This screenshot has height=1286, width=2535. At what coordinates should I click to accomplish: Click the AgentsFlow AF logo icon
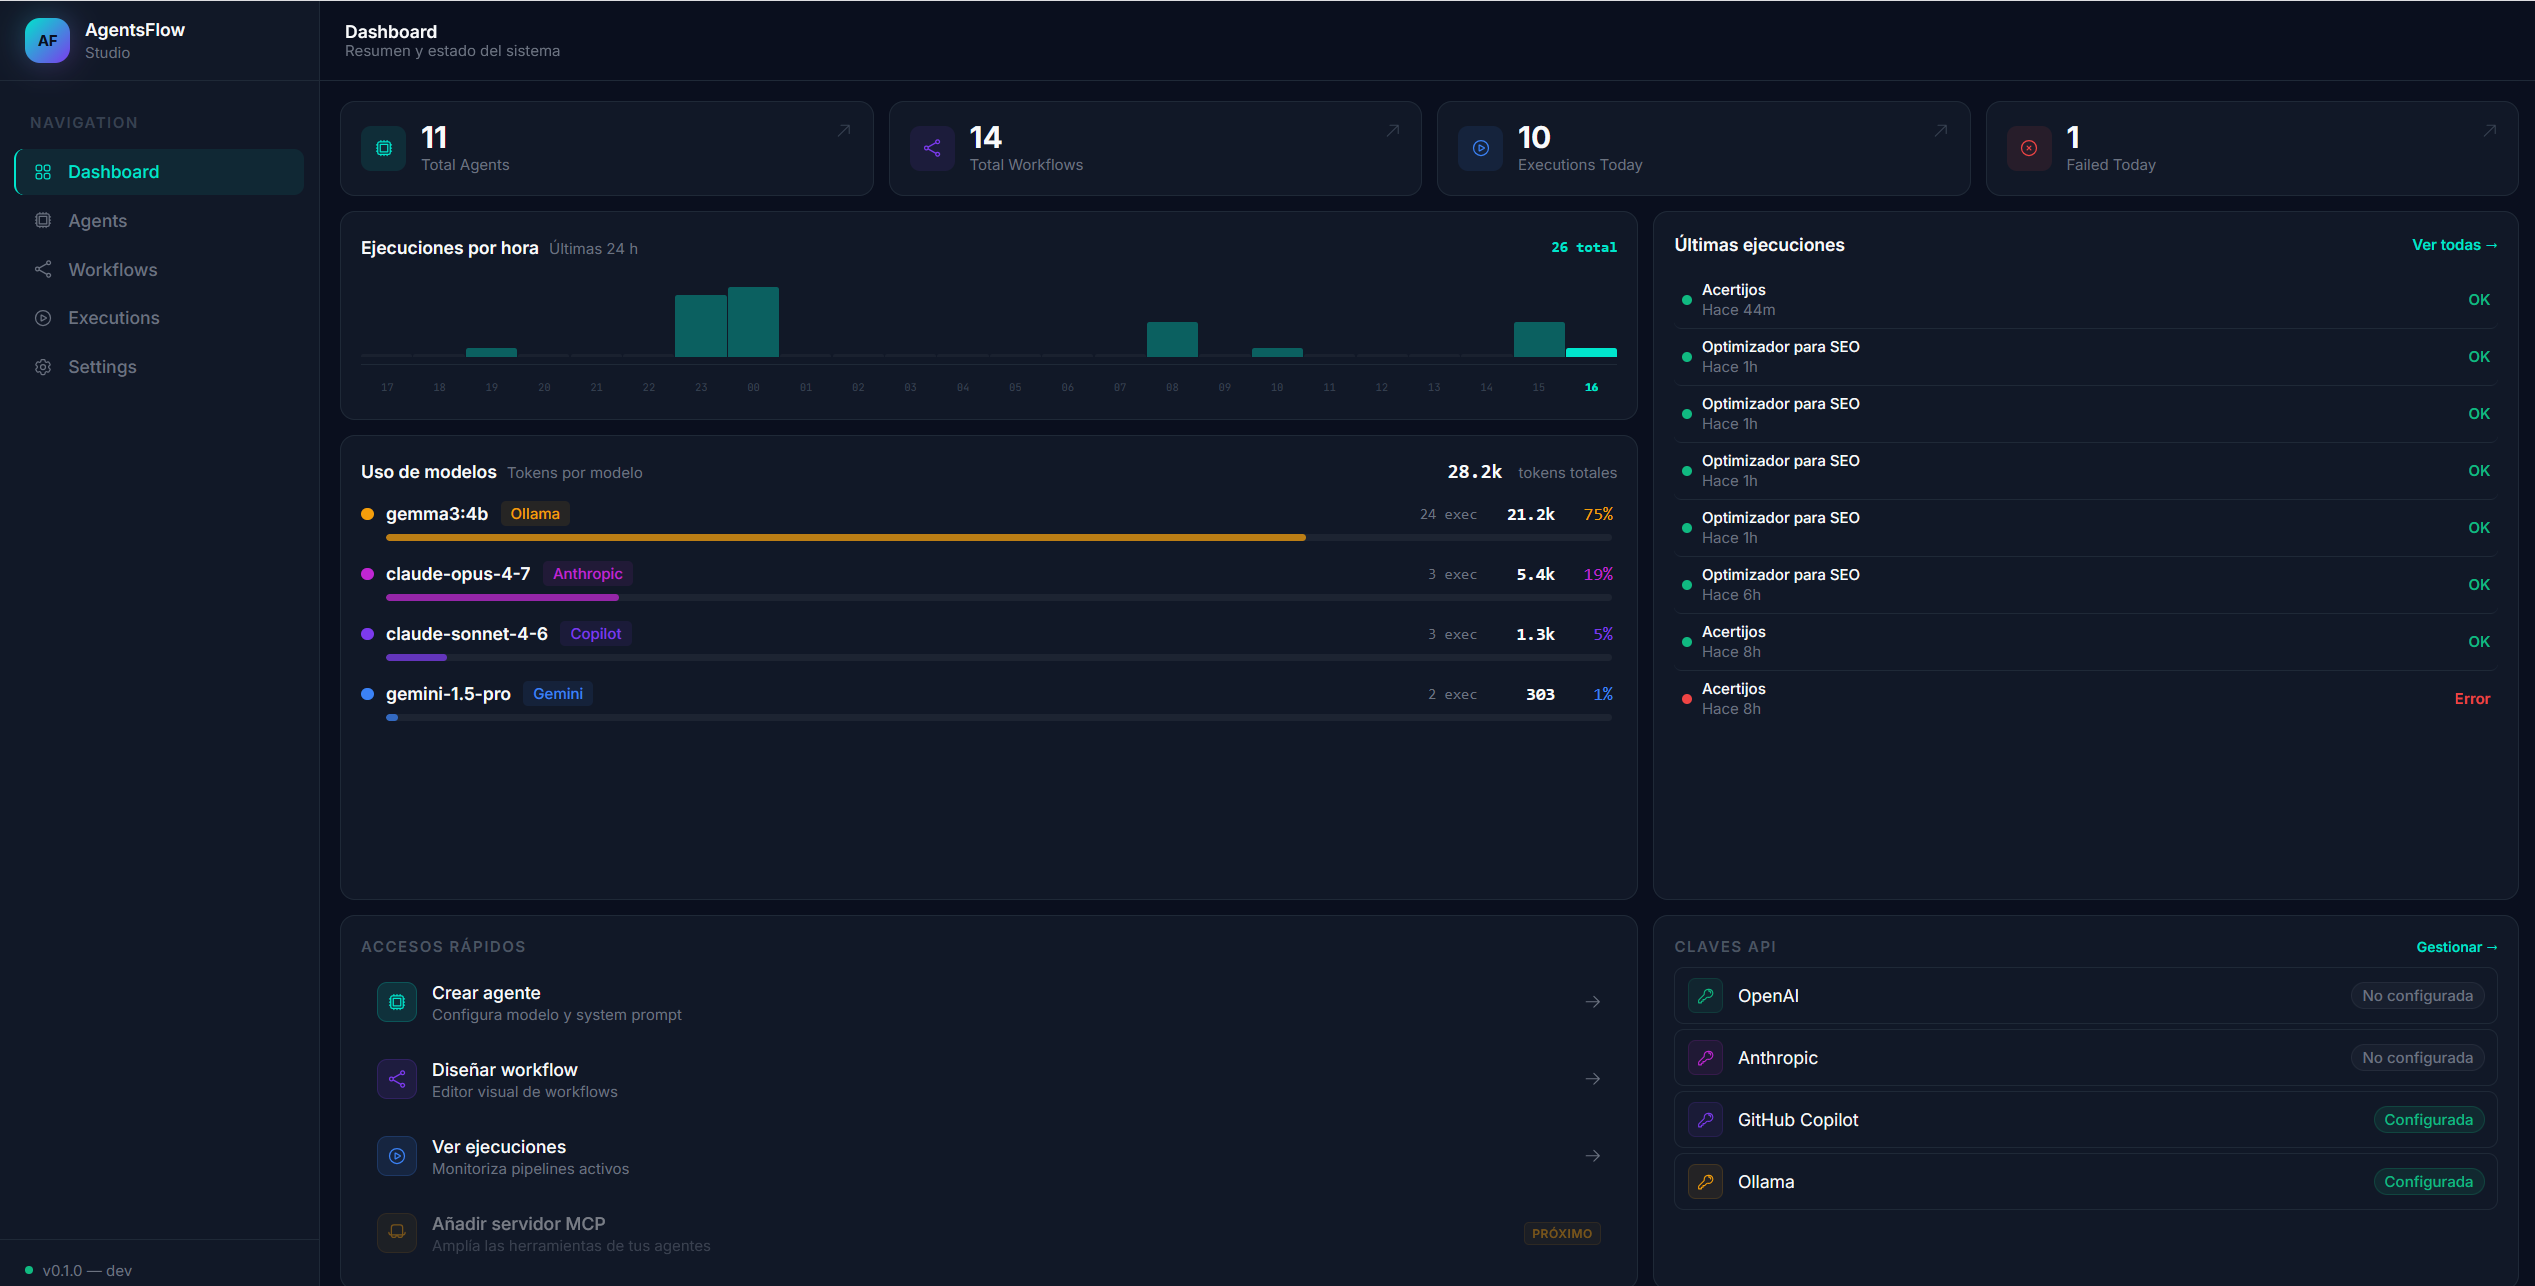tap(47, 41)
